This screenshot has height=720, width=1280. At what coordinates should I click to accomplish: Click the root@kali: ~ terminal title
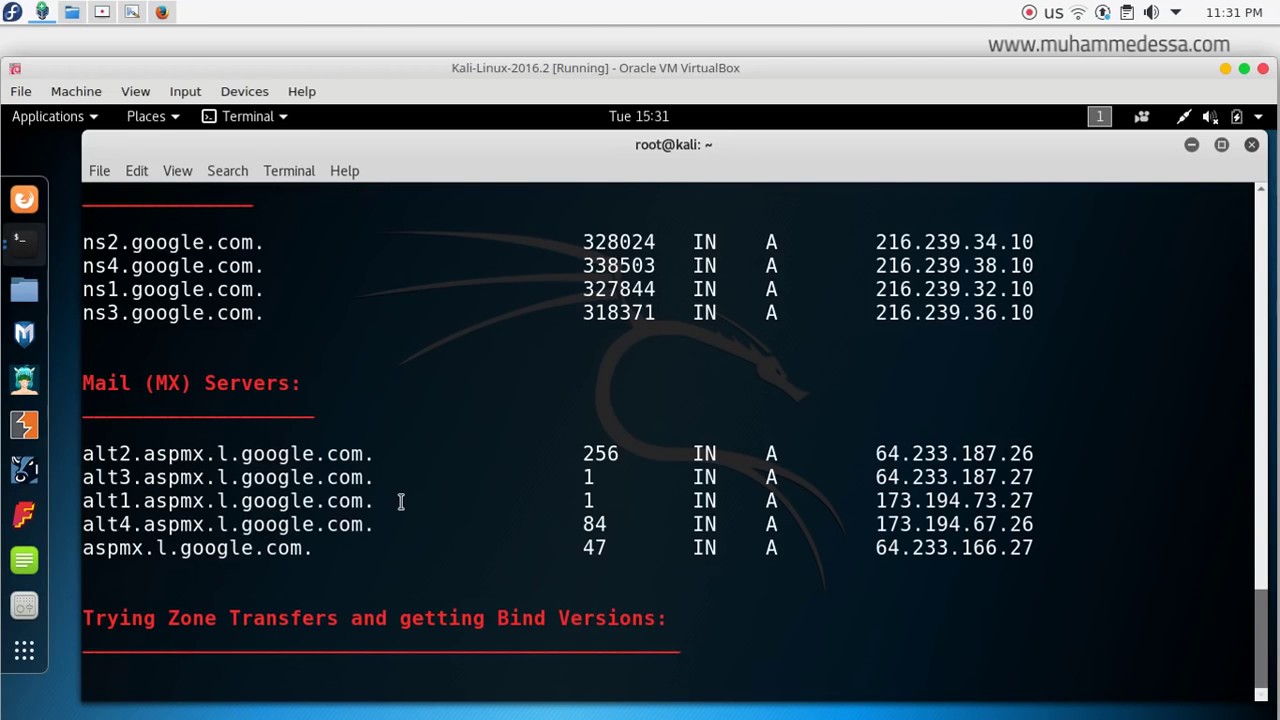coord(673,145)
